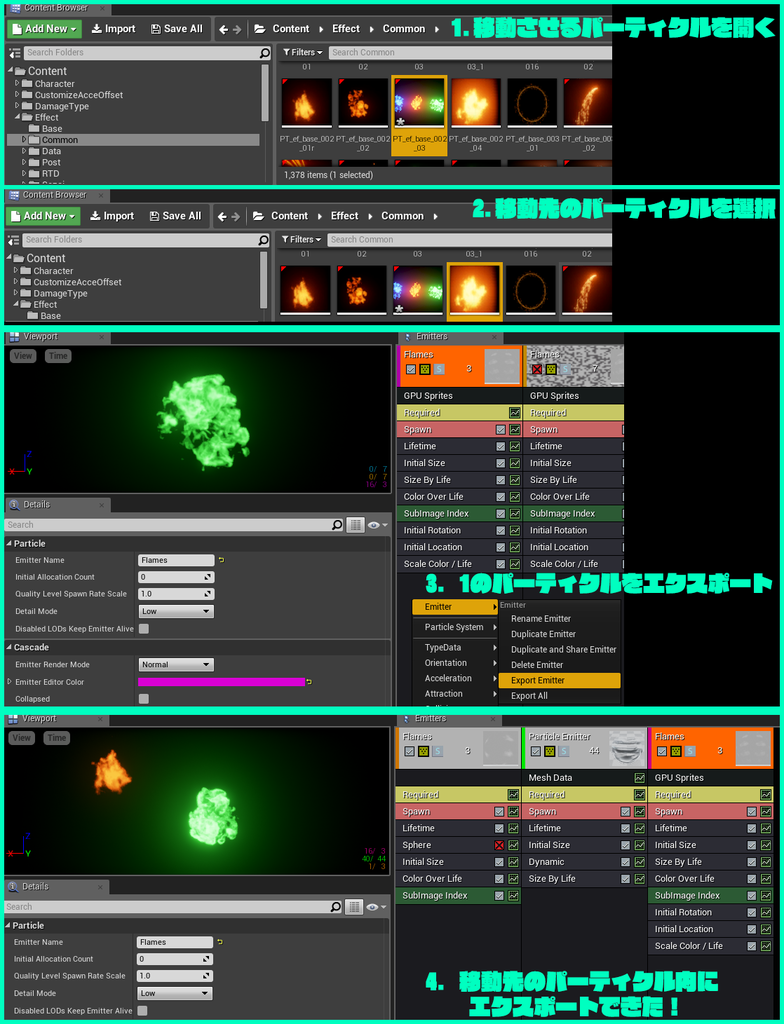Screen dimensions: 784x1024
Task: Open the Detail Mode dropdown in the upper Details panel
Action: [176, 611]
